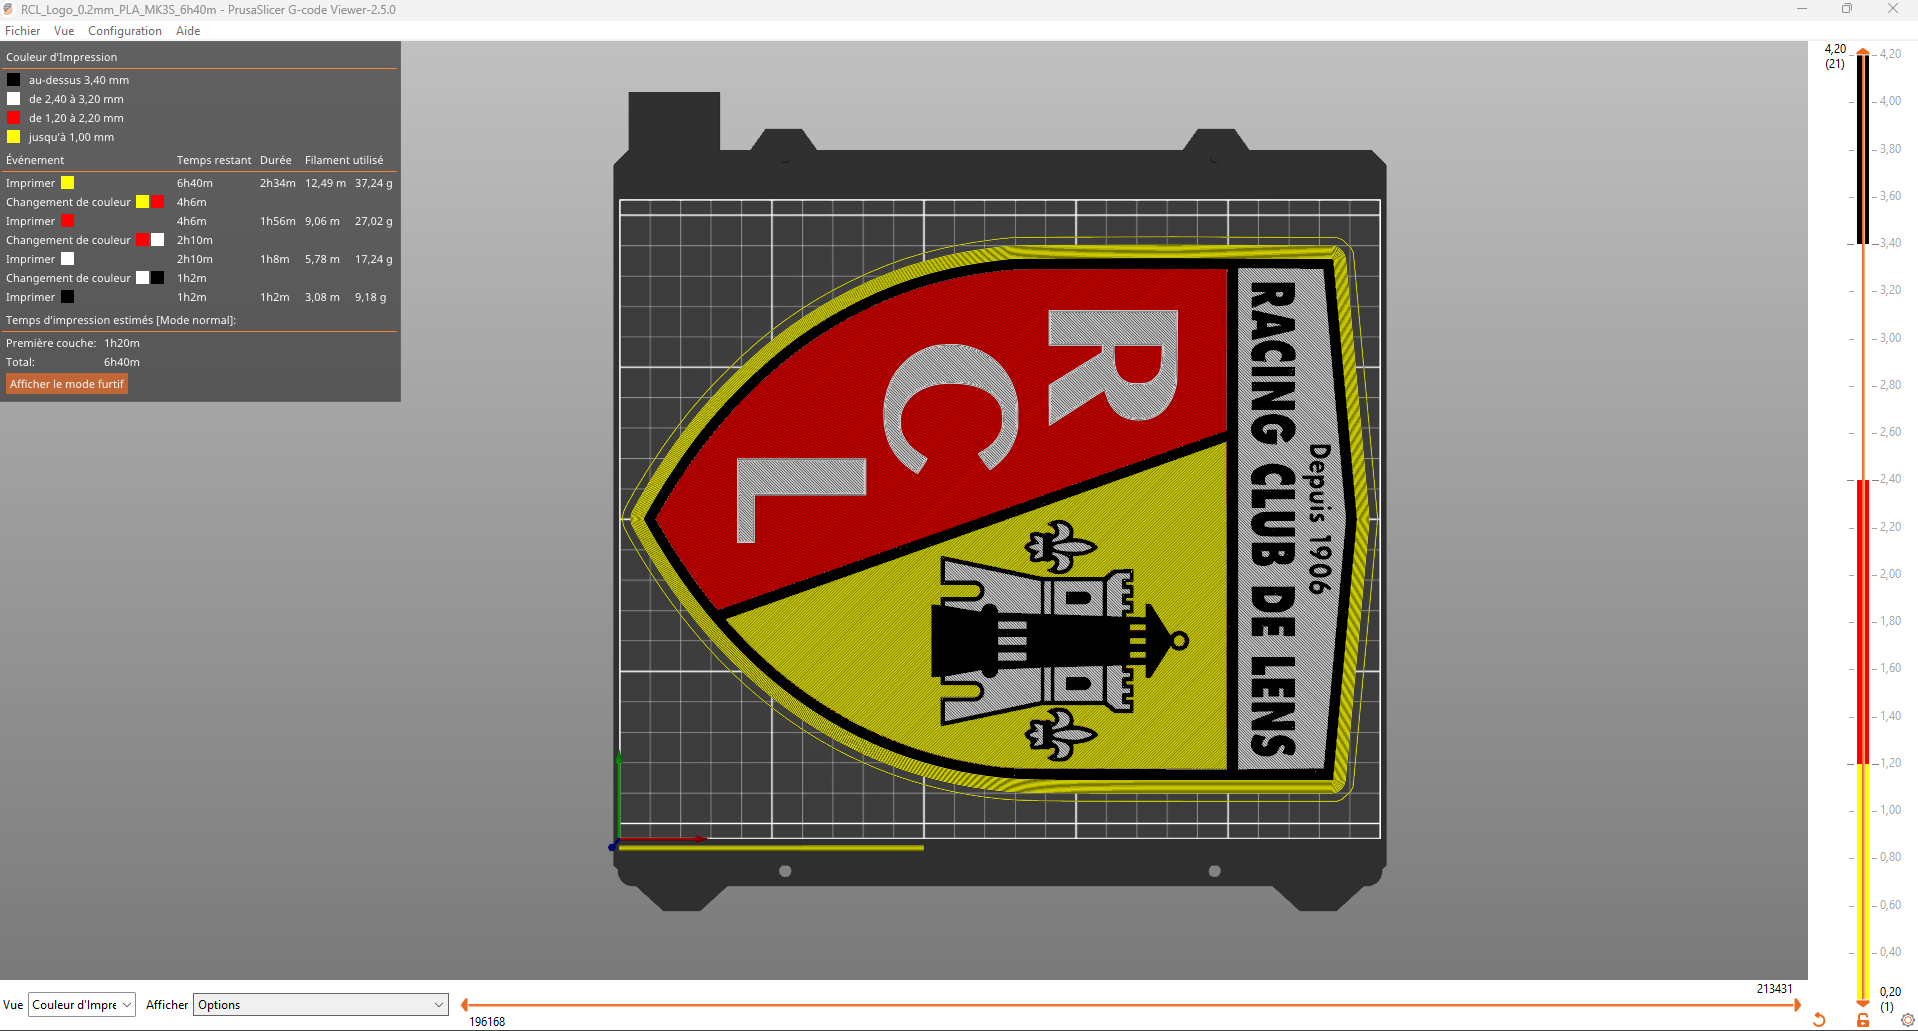Click the black swatch on last Imprimer row
1918x1031 pixels.
pyautogui.click(x=66, y=297)
